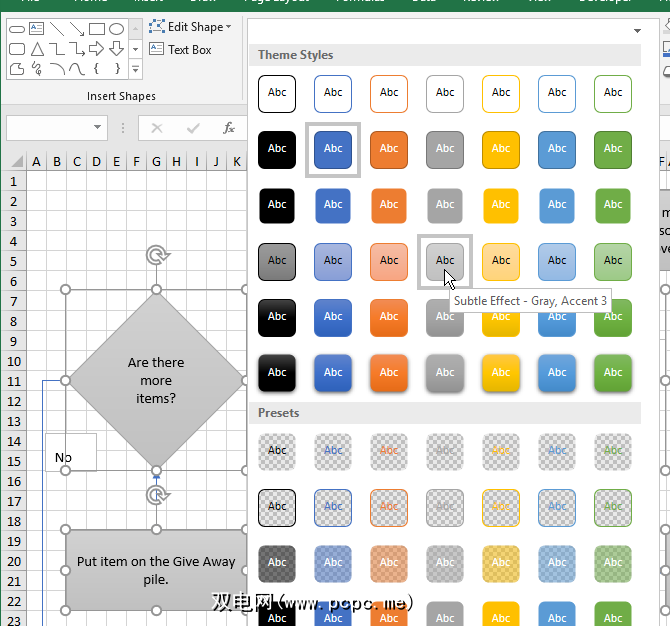The image size is (670, 626).
Task: Collapse the shape styles gallery arrow
Action: point(637,31)
